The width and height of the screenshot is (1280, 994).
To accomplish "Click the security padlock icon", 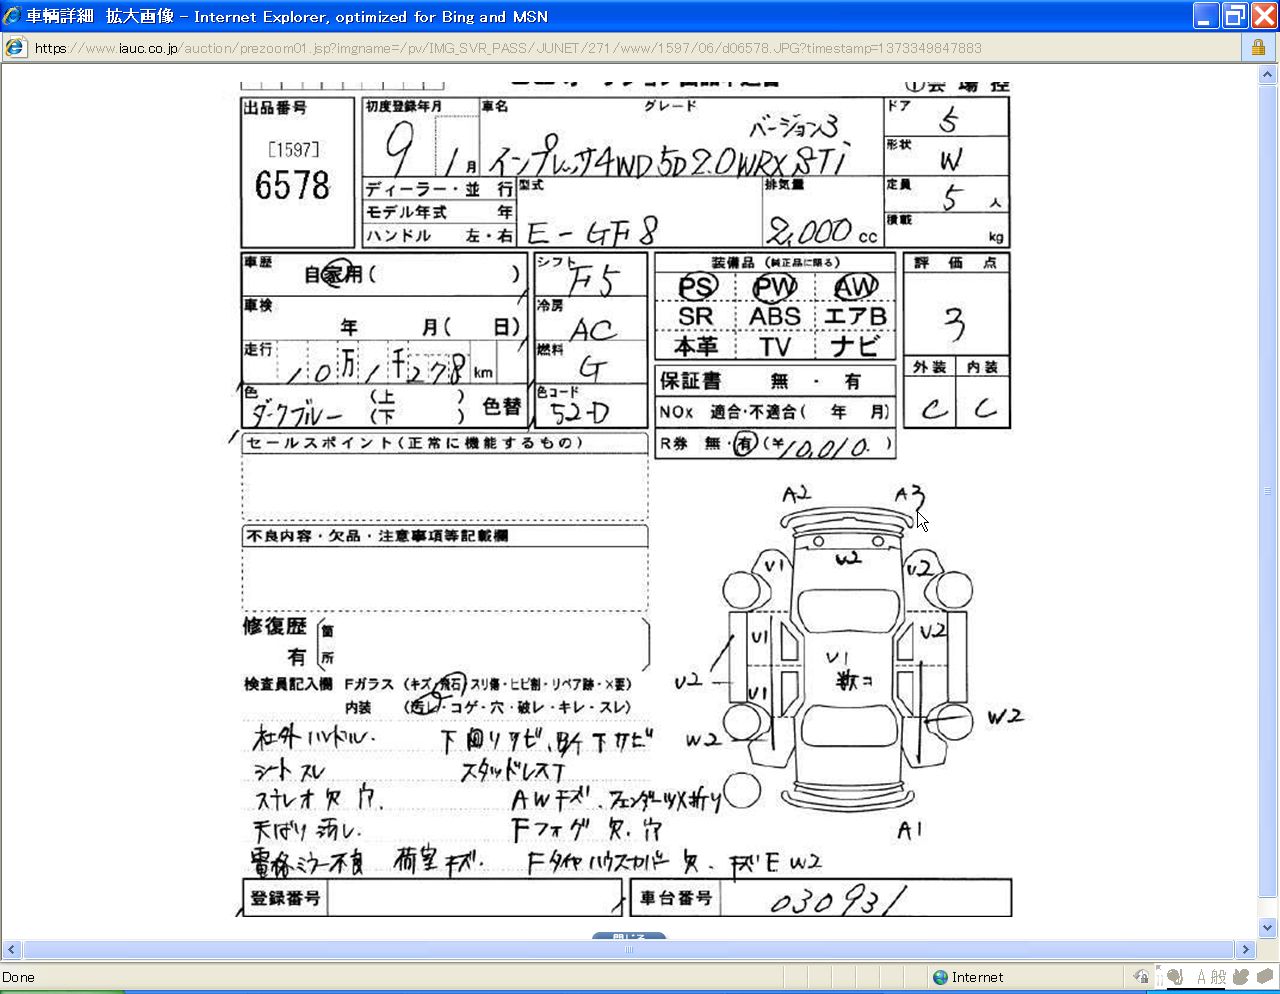I will 1258,48.
